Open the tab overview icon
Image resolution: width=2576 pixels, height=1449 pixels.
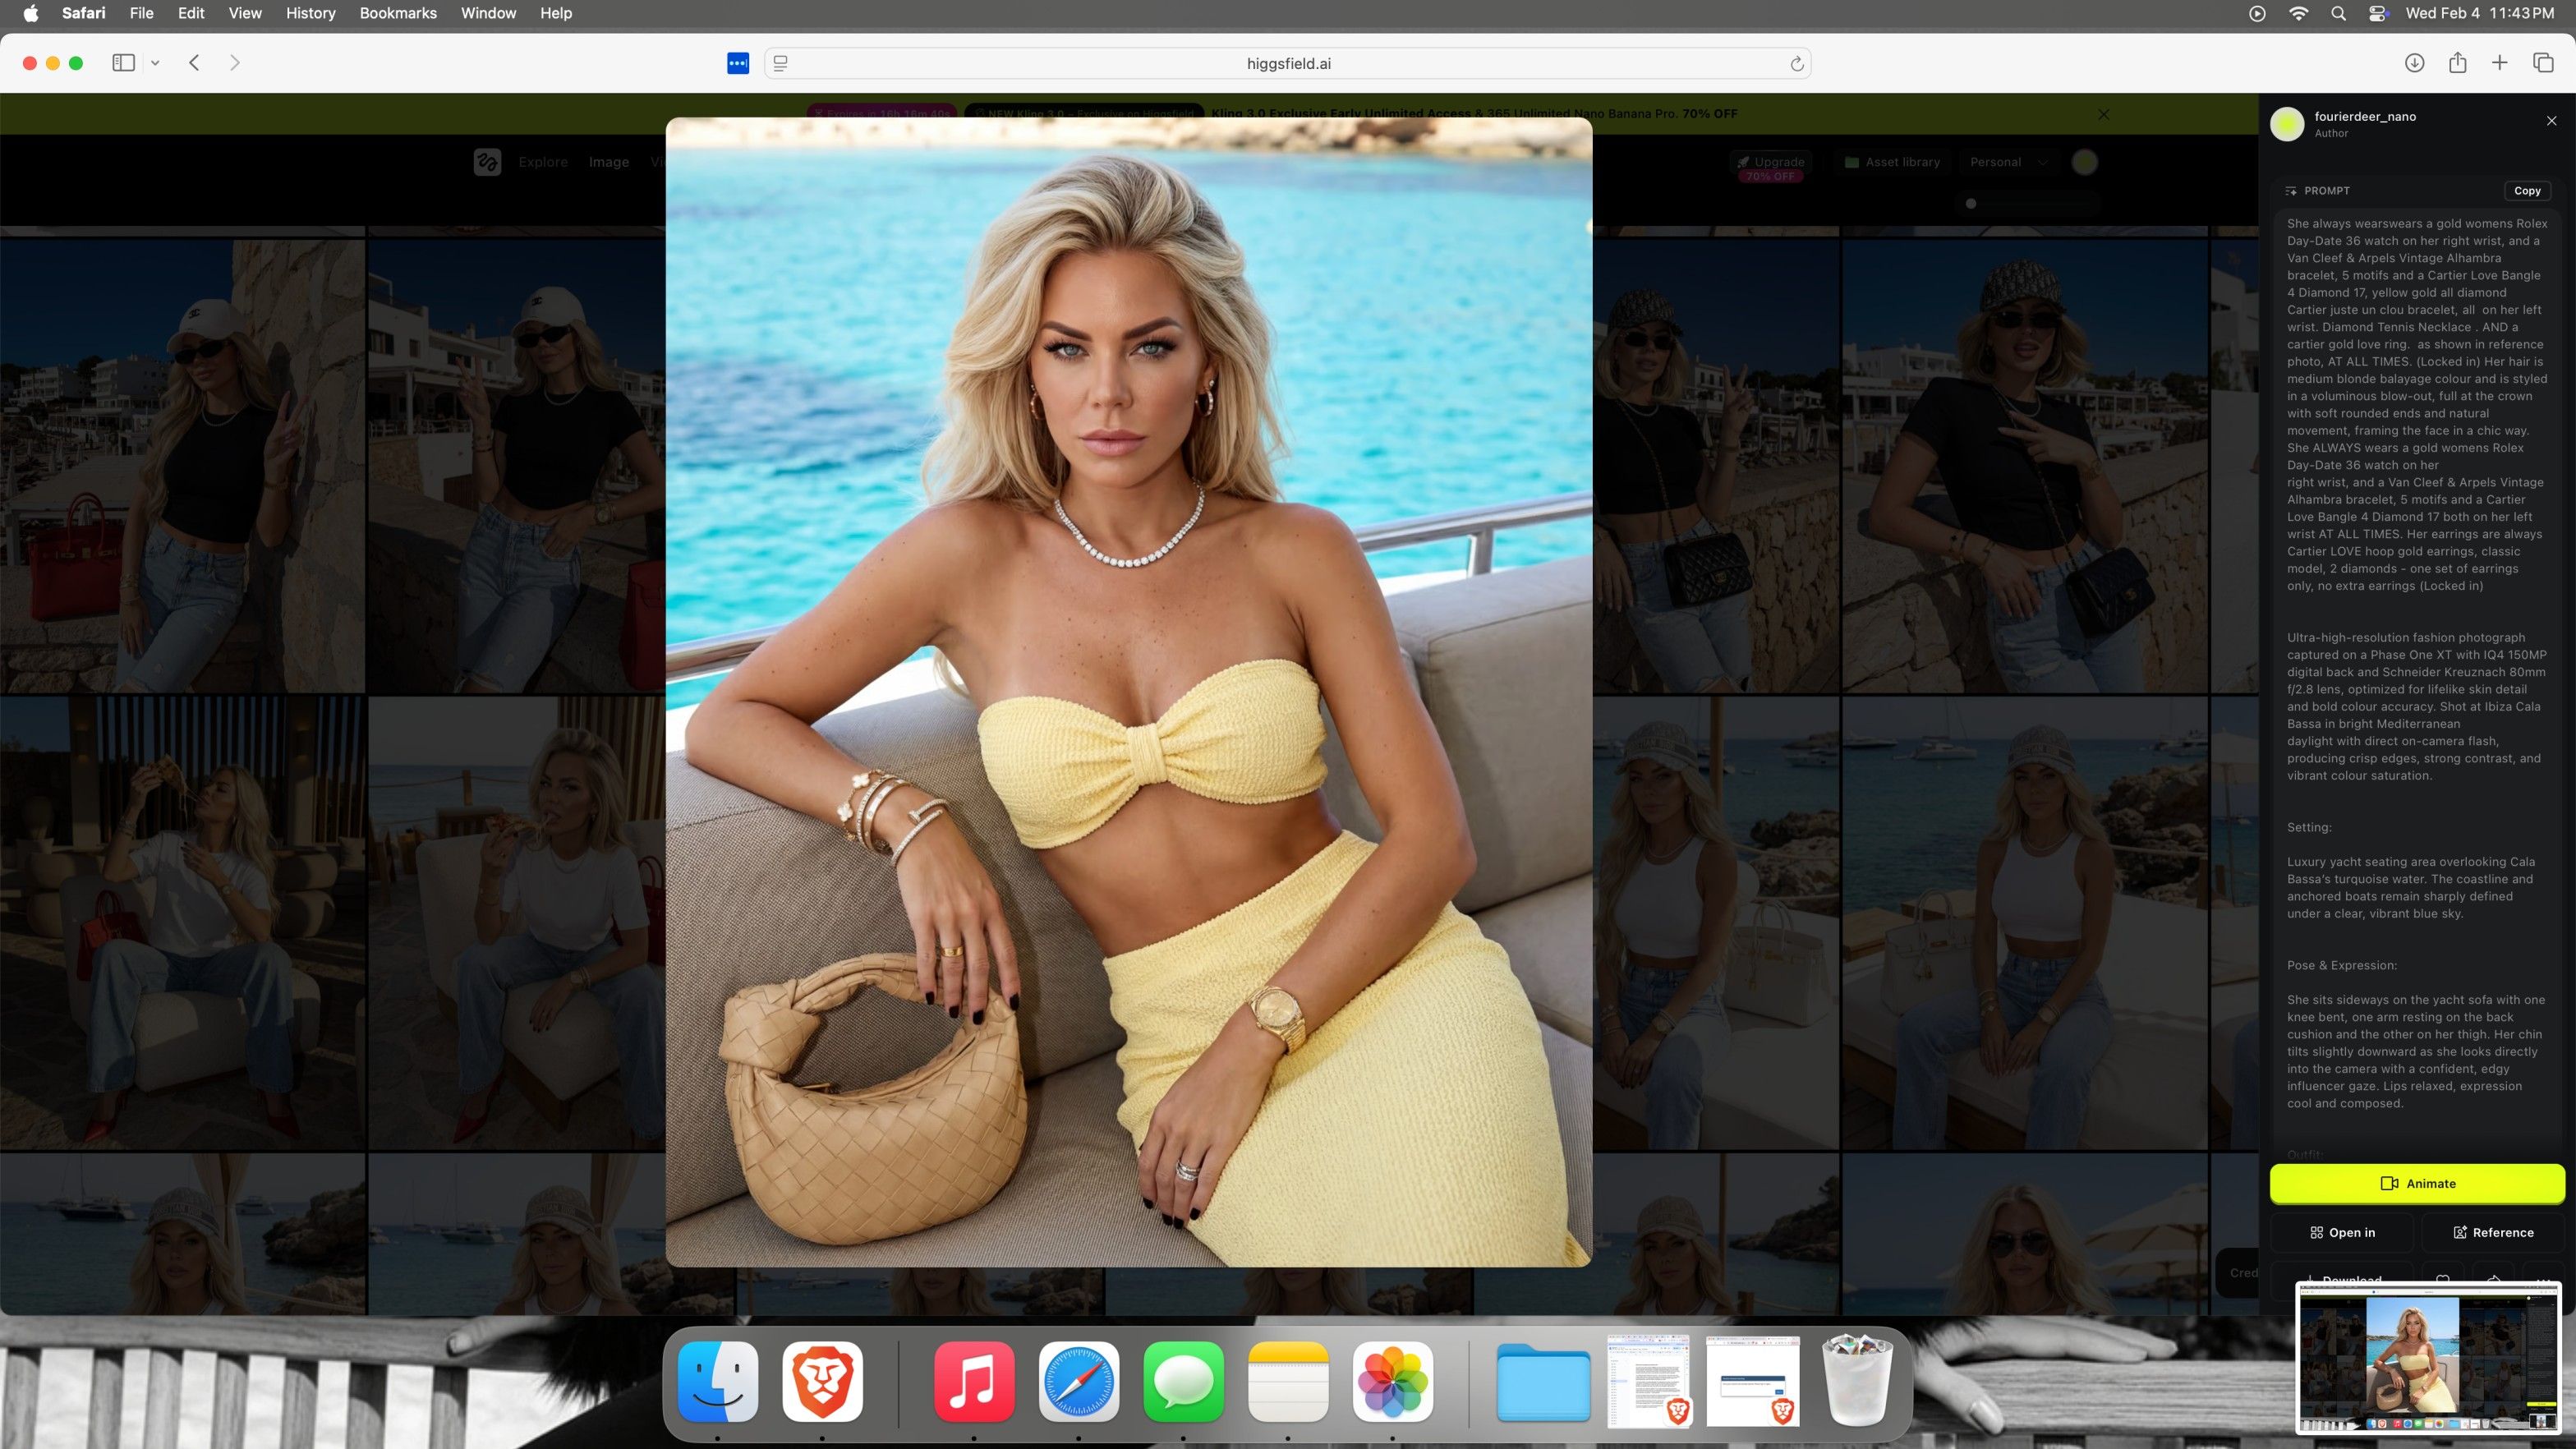coord(2543,63)
